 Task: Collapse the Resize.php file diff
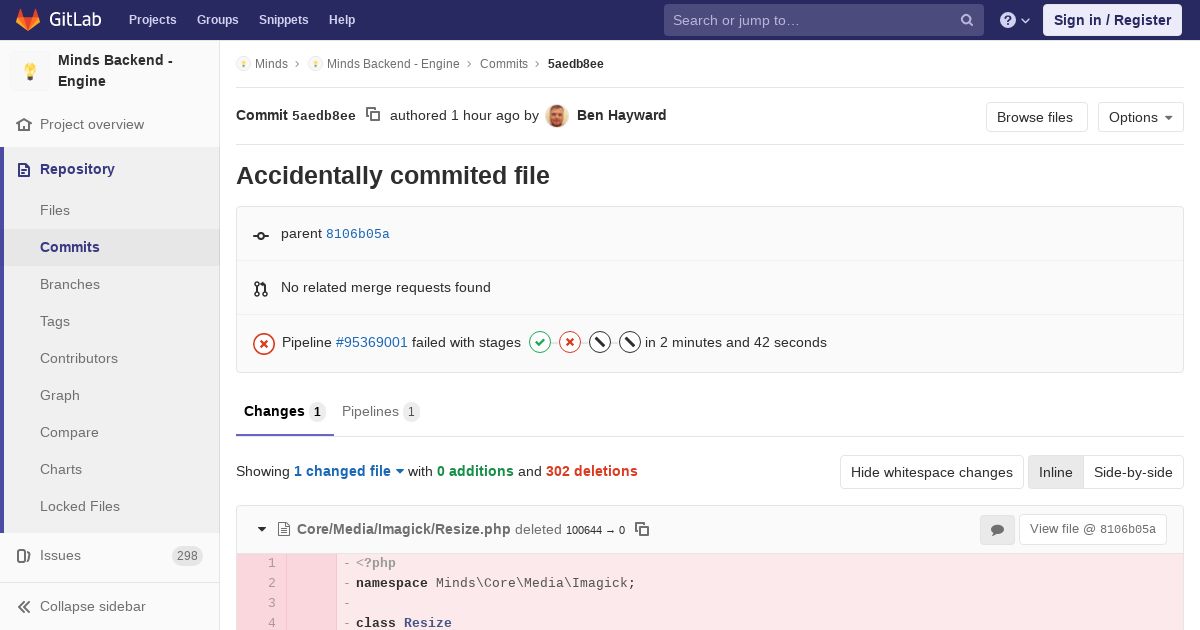pyautogui.click(x=262, y=529)
